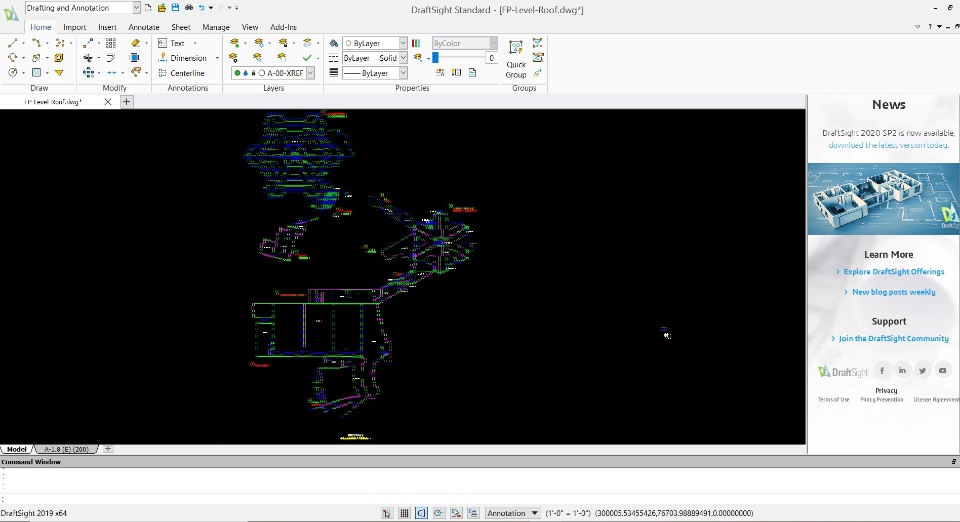Screen dimensions: 960x522
Task: Select the Line draw tool
Action: coord(12,43)
